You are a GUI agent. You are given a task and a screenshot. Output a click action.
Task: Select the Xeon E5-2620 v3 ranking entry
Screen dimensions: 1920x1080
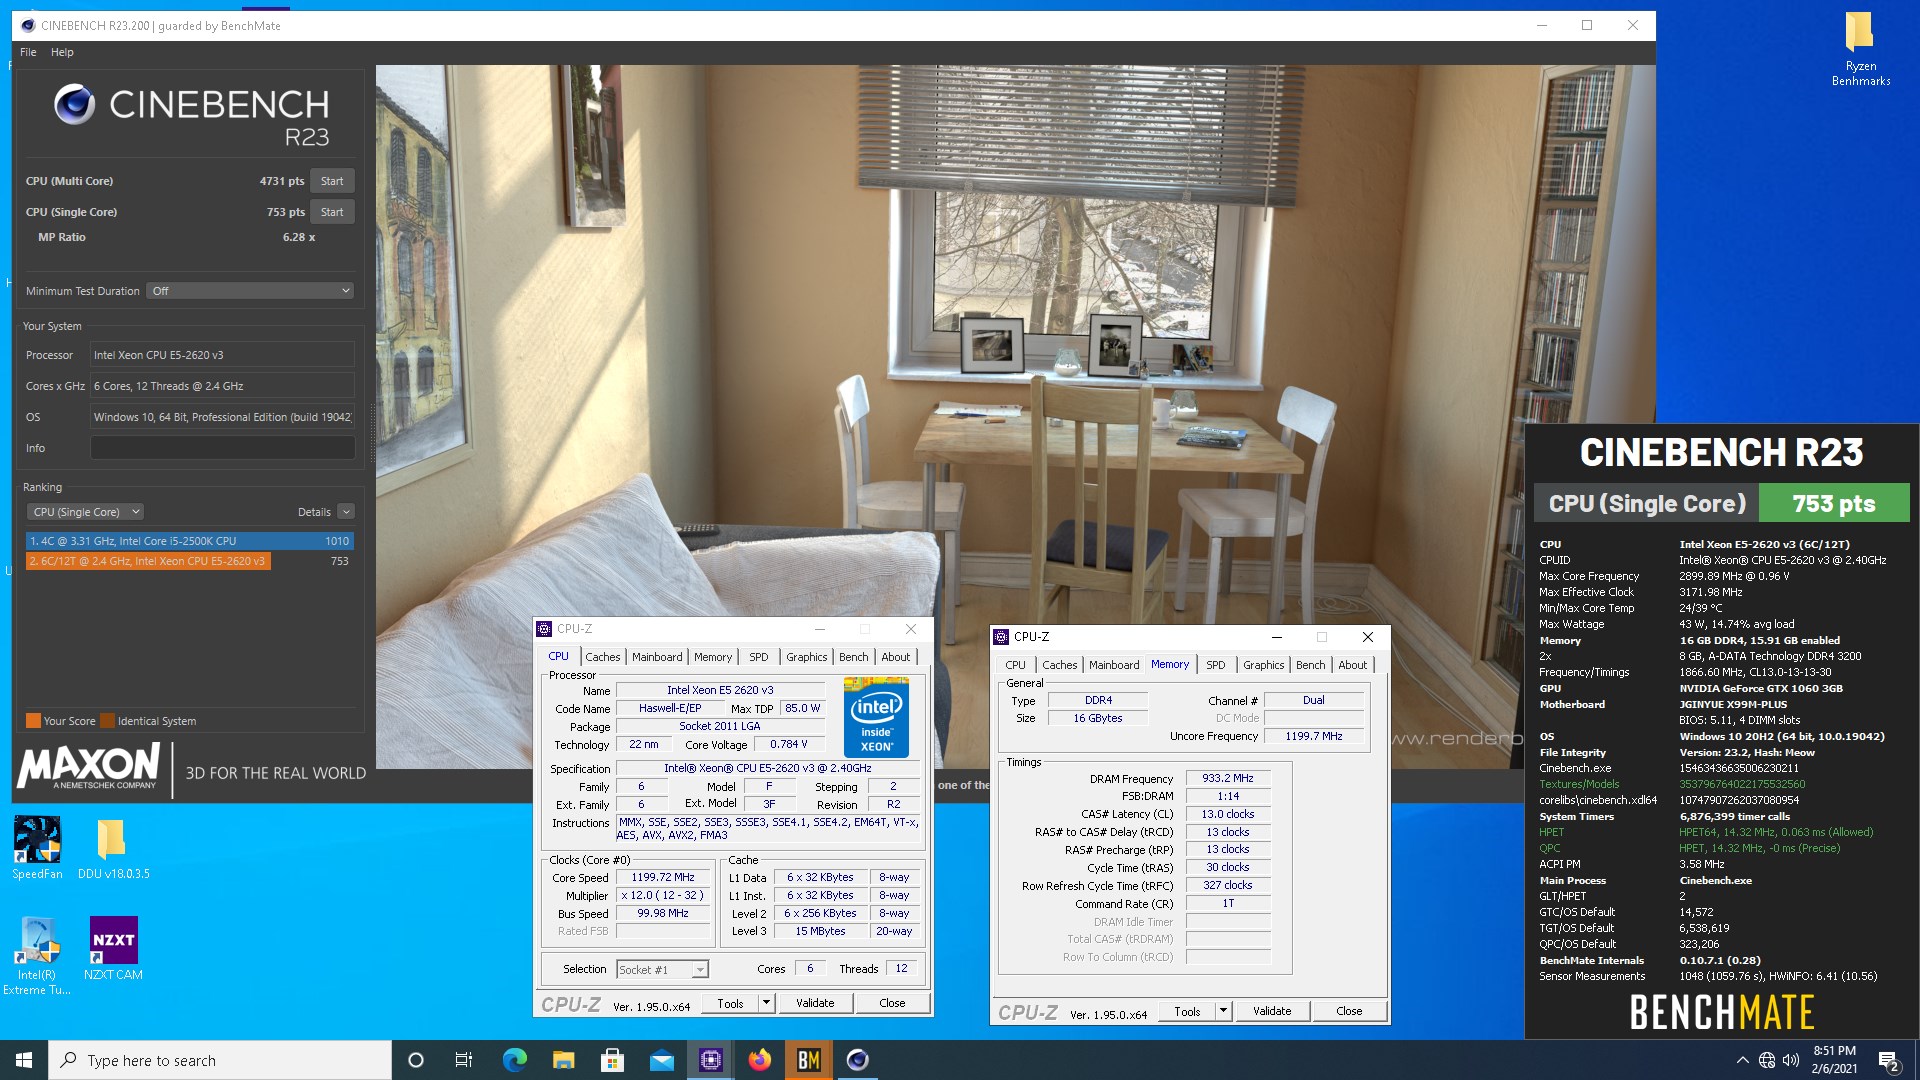[x=190, y=561]
